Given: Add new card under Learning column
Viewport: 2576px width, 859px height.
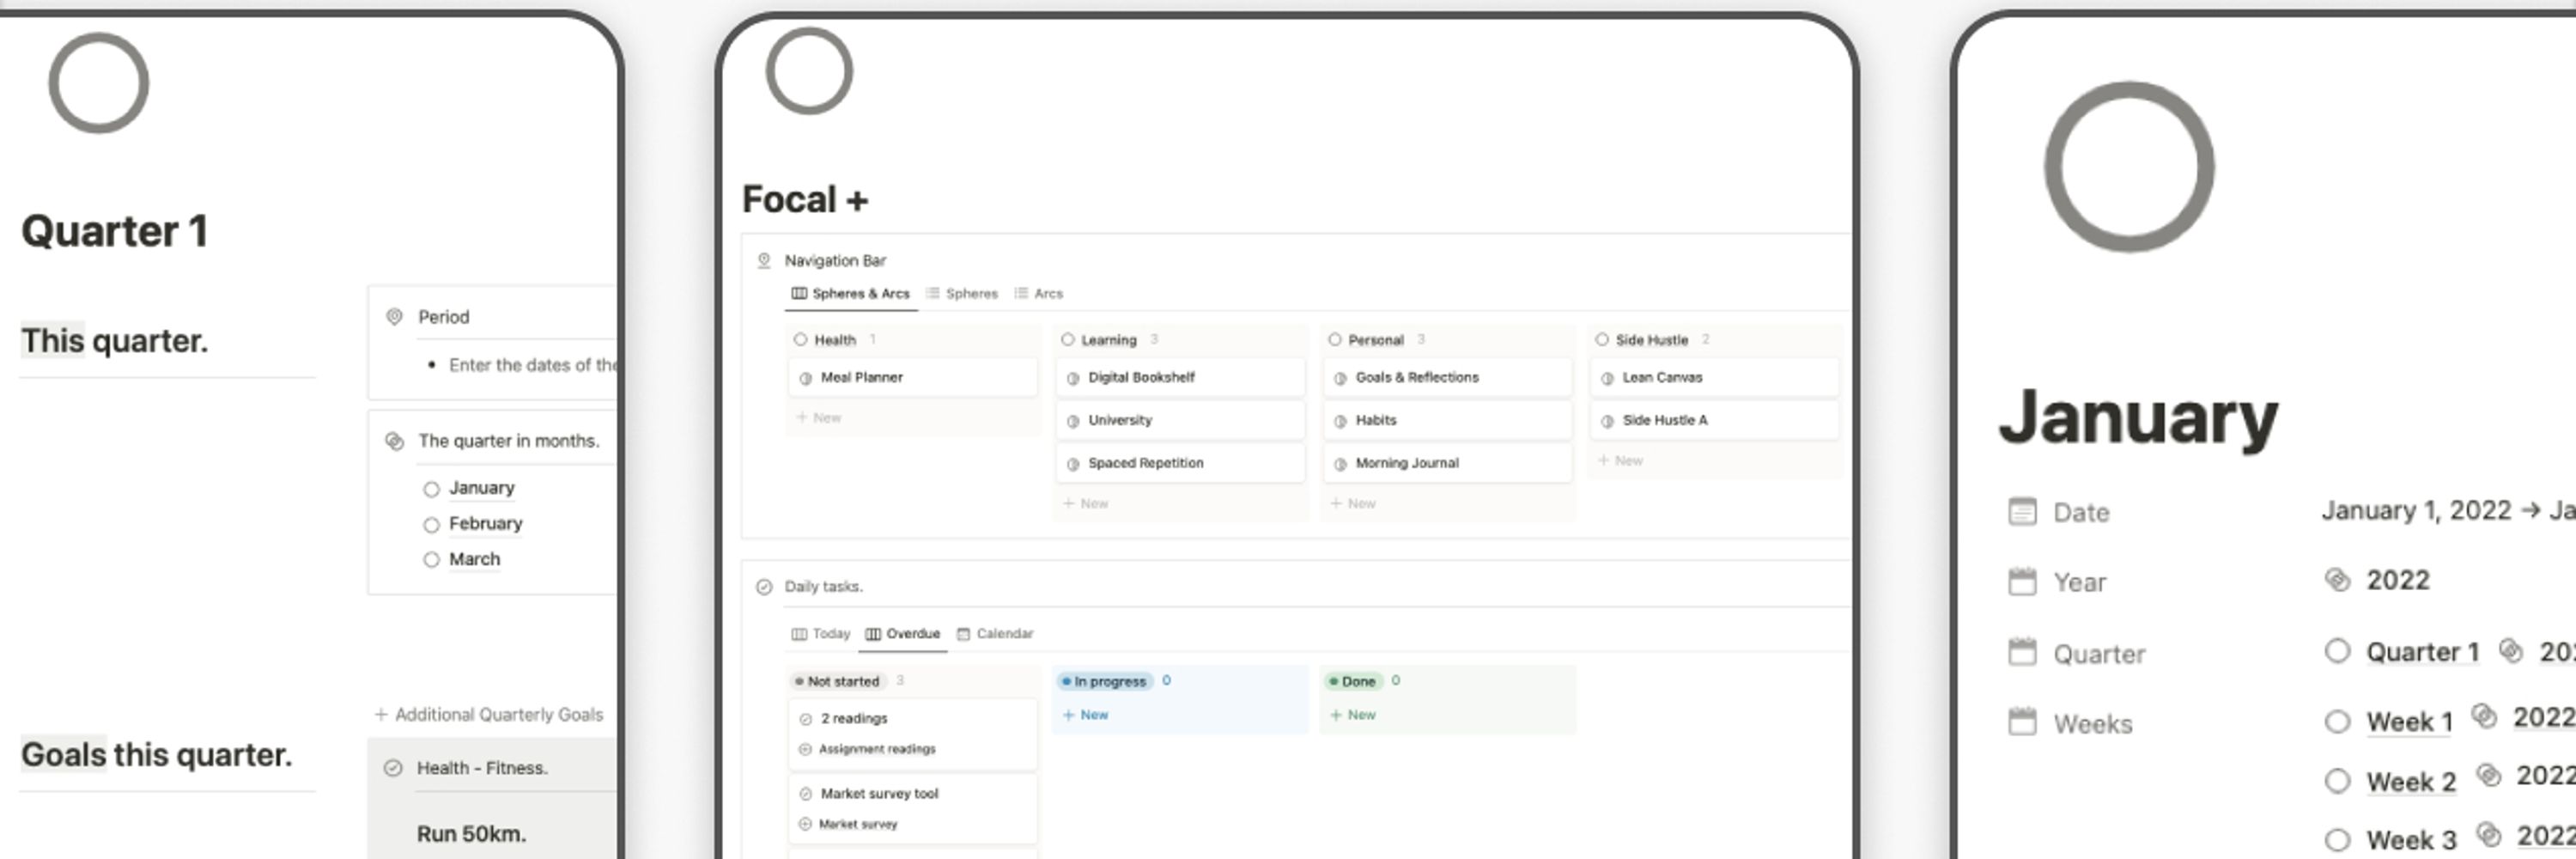Looking at the screenshot, I should click(1086, 504).
